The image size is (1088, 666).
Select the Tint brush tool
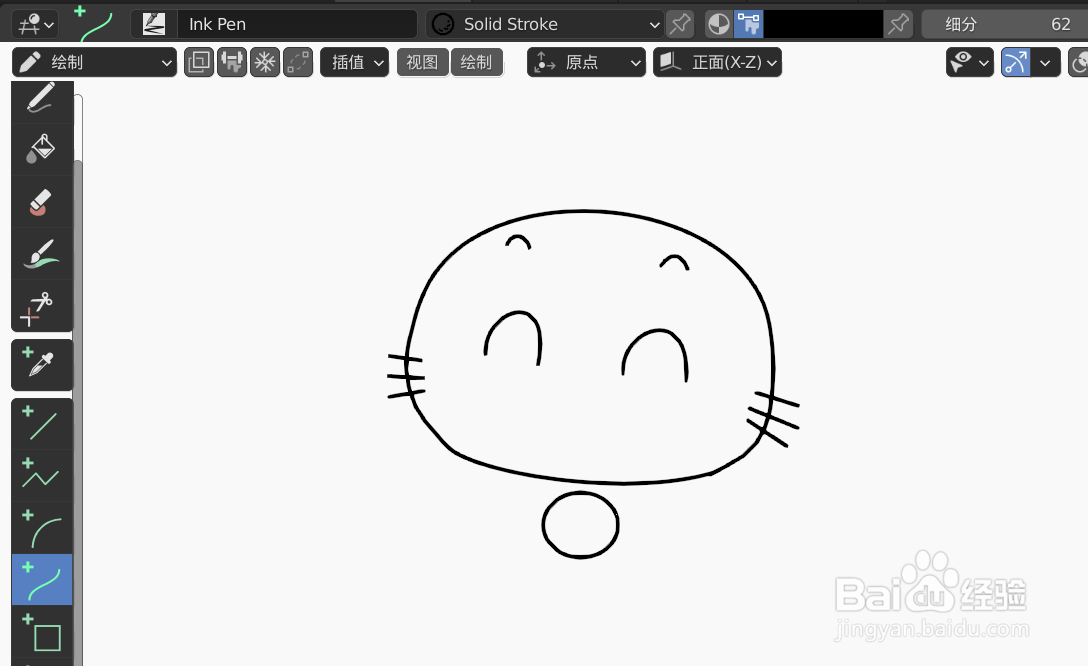point(42,254)
